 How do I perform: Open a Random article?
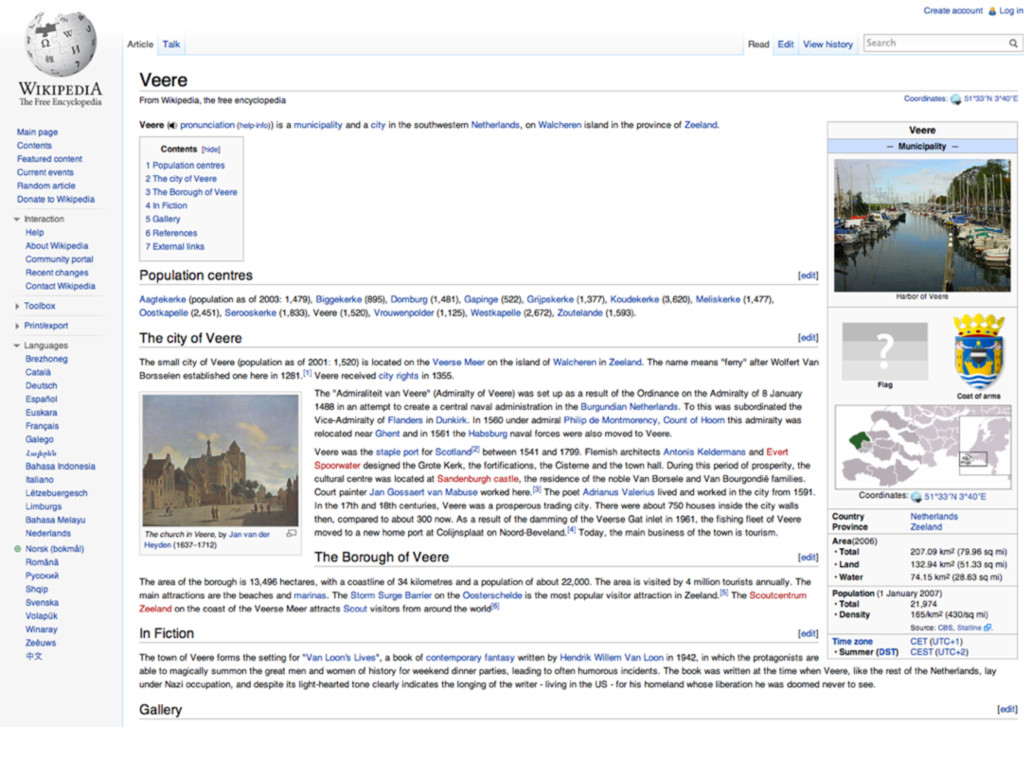point(46,186)
